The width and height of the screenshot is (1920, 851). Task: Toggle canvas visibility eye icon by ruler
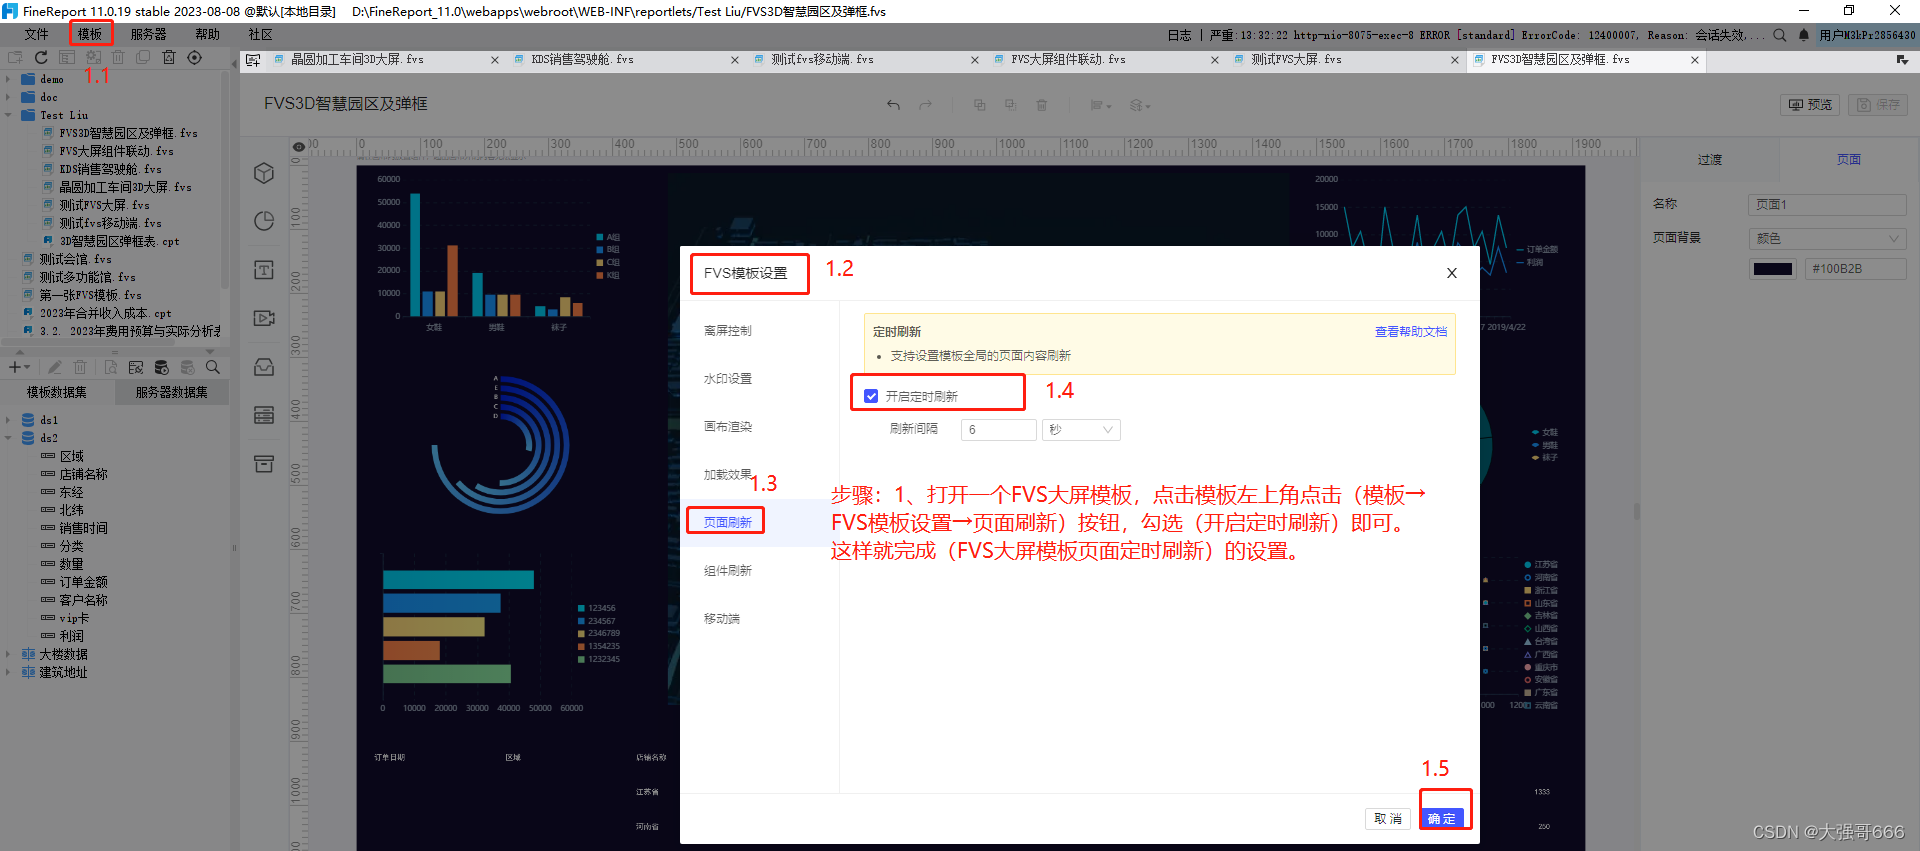[298, 147]
